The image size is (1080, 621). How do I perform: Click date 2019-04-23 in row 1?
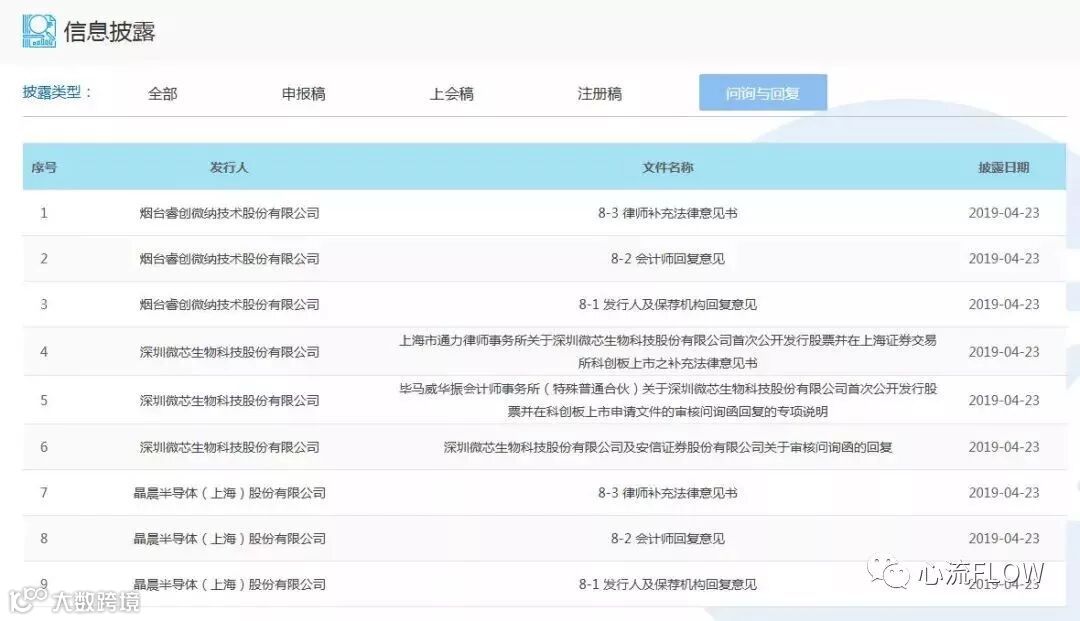point(1004,213)
